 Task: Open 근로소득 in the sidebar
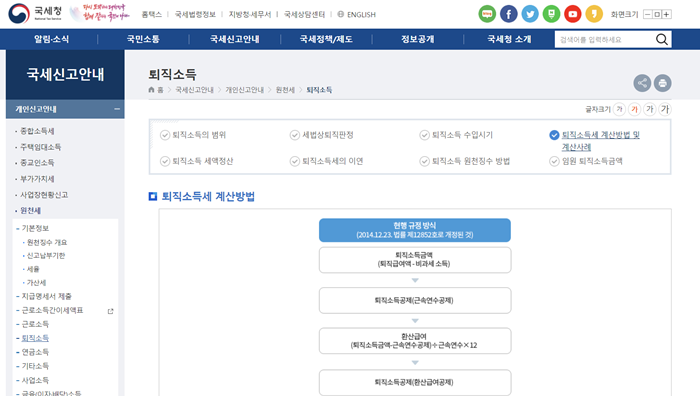(35, 324)
